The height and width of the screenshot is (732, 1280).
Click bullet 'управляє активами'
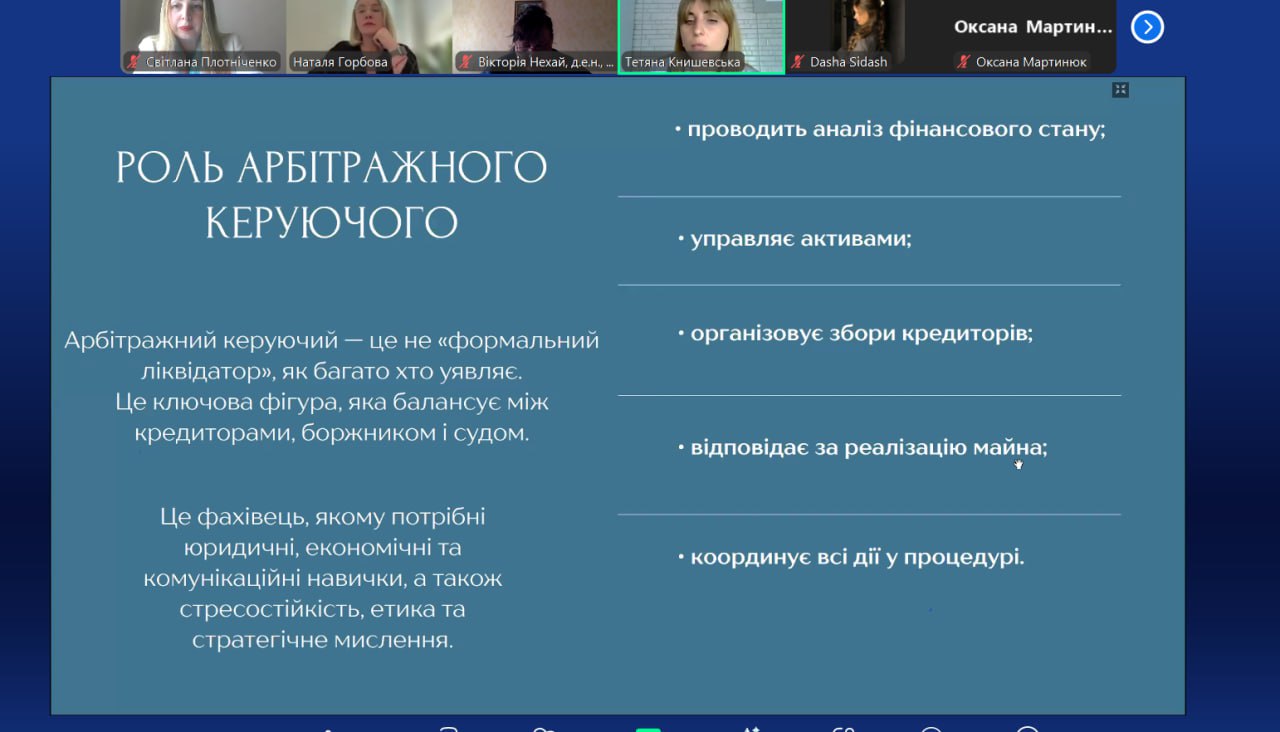pos(794,239)
